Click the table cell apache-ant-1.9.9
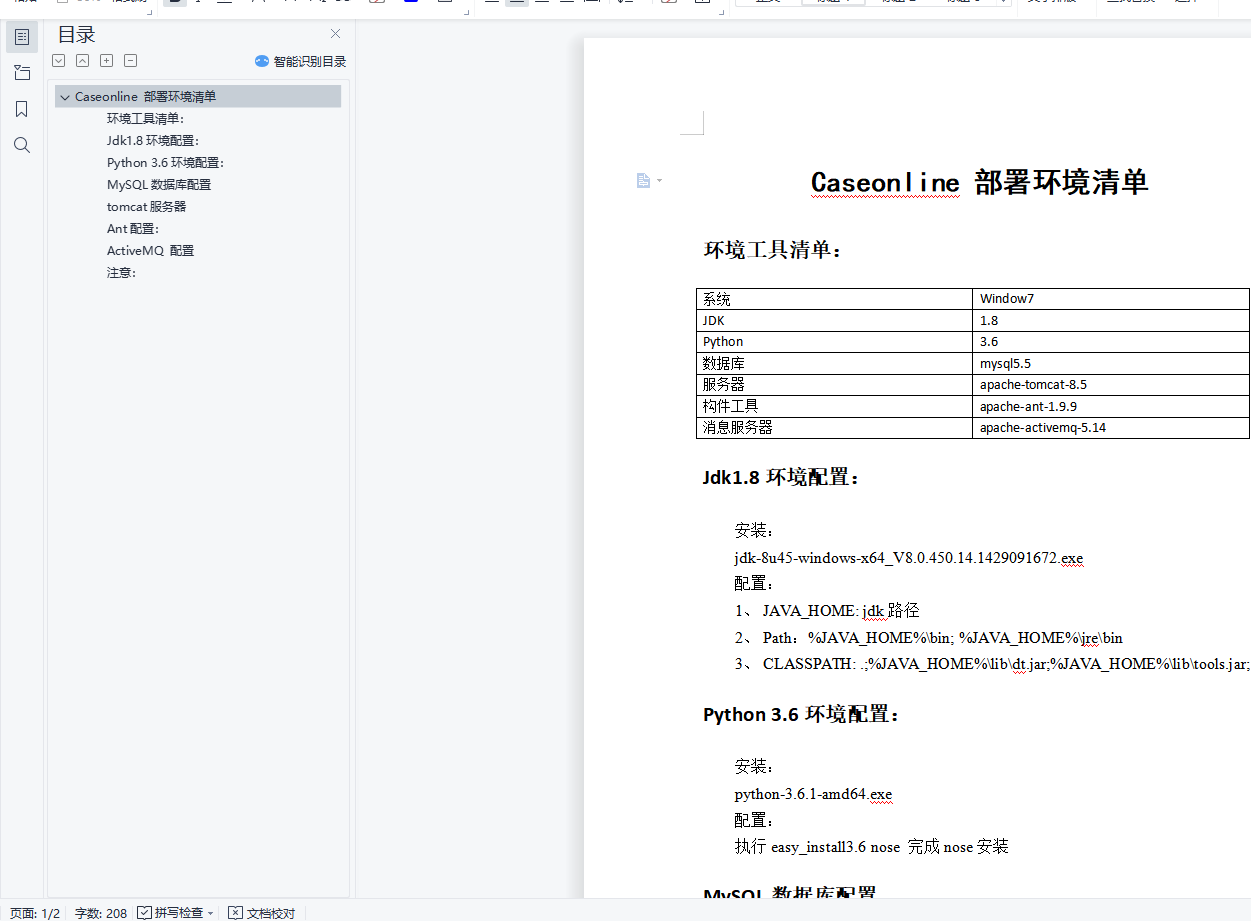The width and height of the screenshot is (1251, 921). click(1111, 406)
